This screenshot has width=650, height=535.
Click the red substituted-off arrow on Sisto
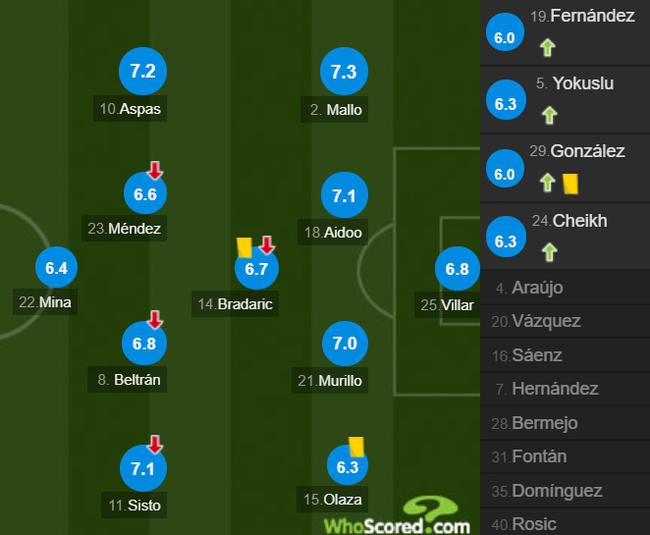tap(155, 444)
